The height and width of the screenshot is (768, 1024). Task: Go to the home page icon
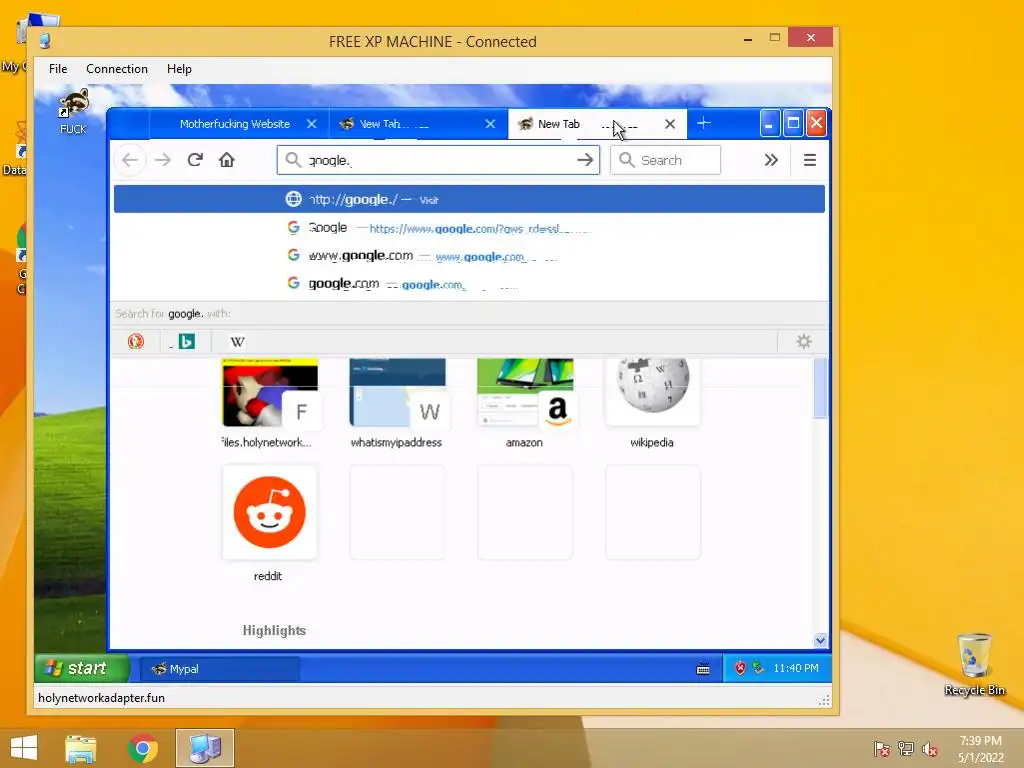pyautogui.click(x=227, y=160)
